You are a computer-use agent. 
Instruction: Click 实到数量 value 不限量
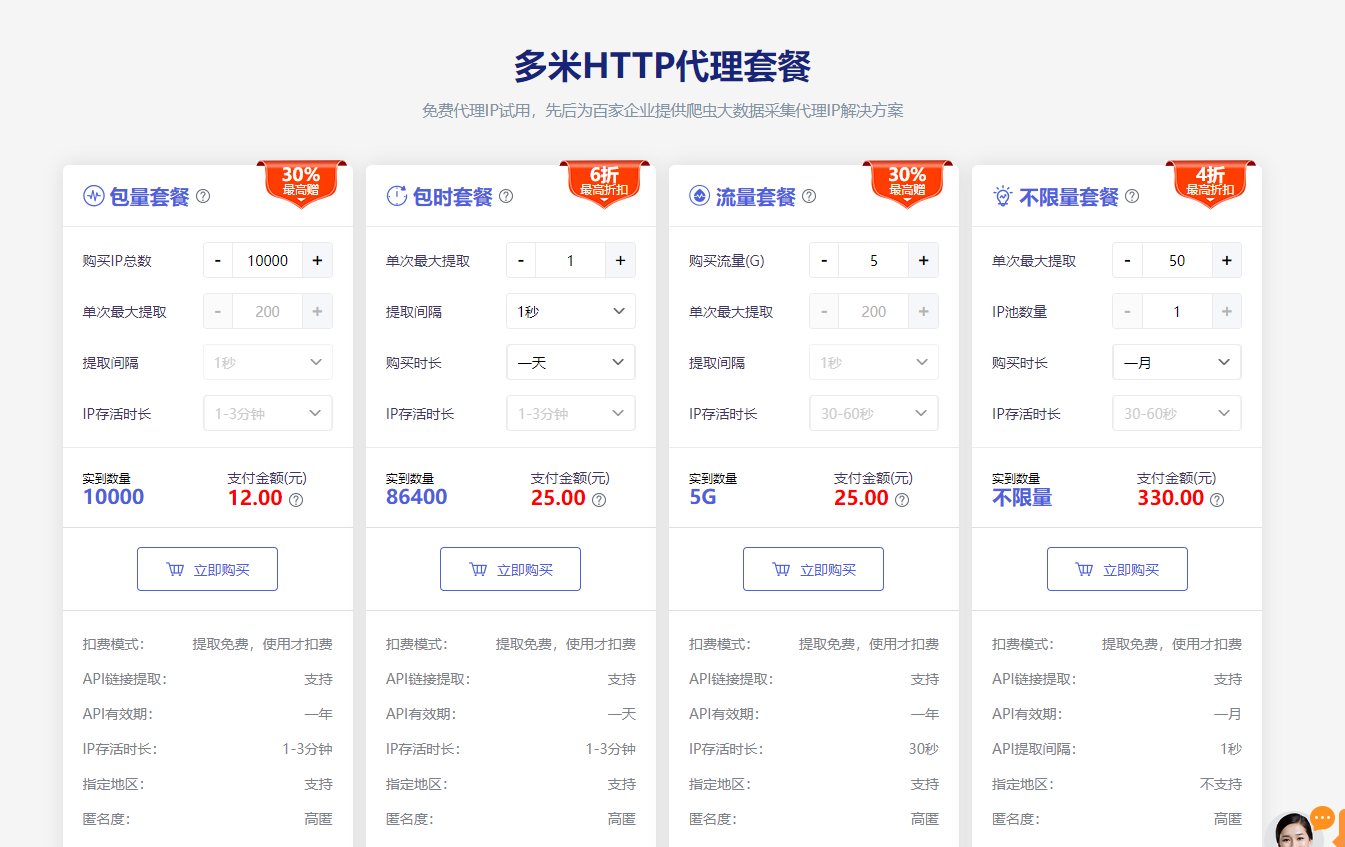pyautogui.click(x=1022, y=497)
